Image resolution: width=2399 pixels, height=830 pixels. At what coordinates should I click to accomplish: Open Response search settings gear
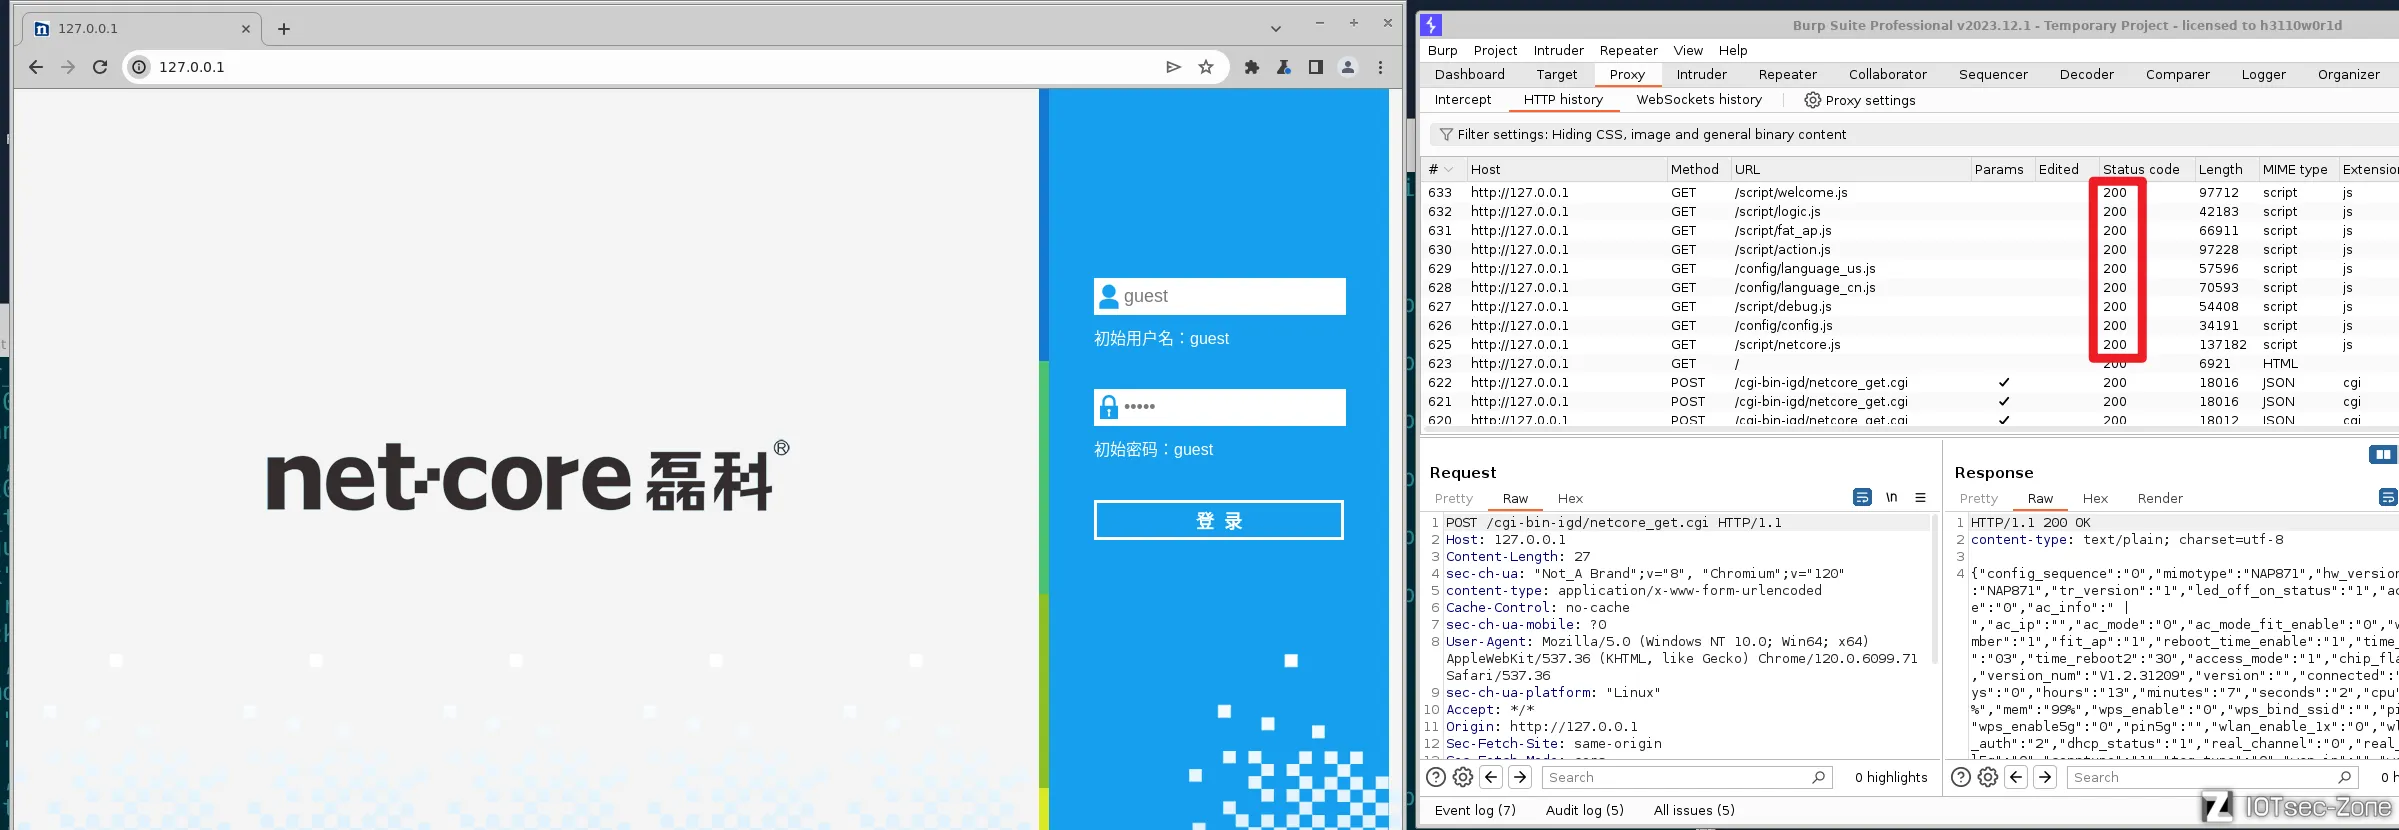click(x=1988, y=777)
